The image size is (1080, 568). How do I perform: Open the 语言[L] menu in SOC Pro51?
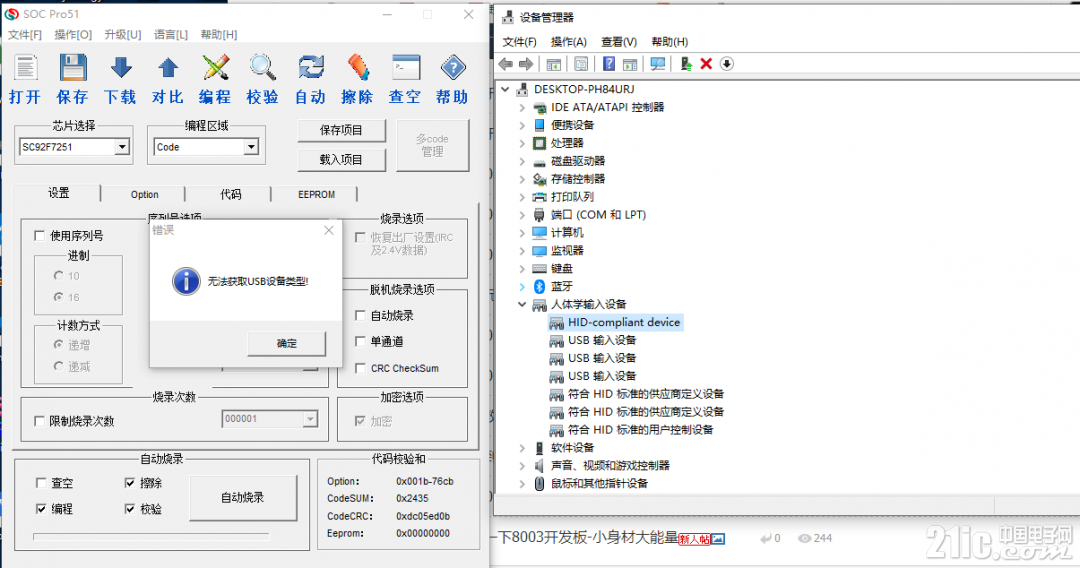pyautogui.click(x=170, y=34)
